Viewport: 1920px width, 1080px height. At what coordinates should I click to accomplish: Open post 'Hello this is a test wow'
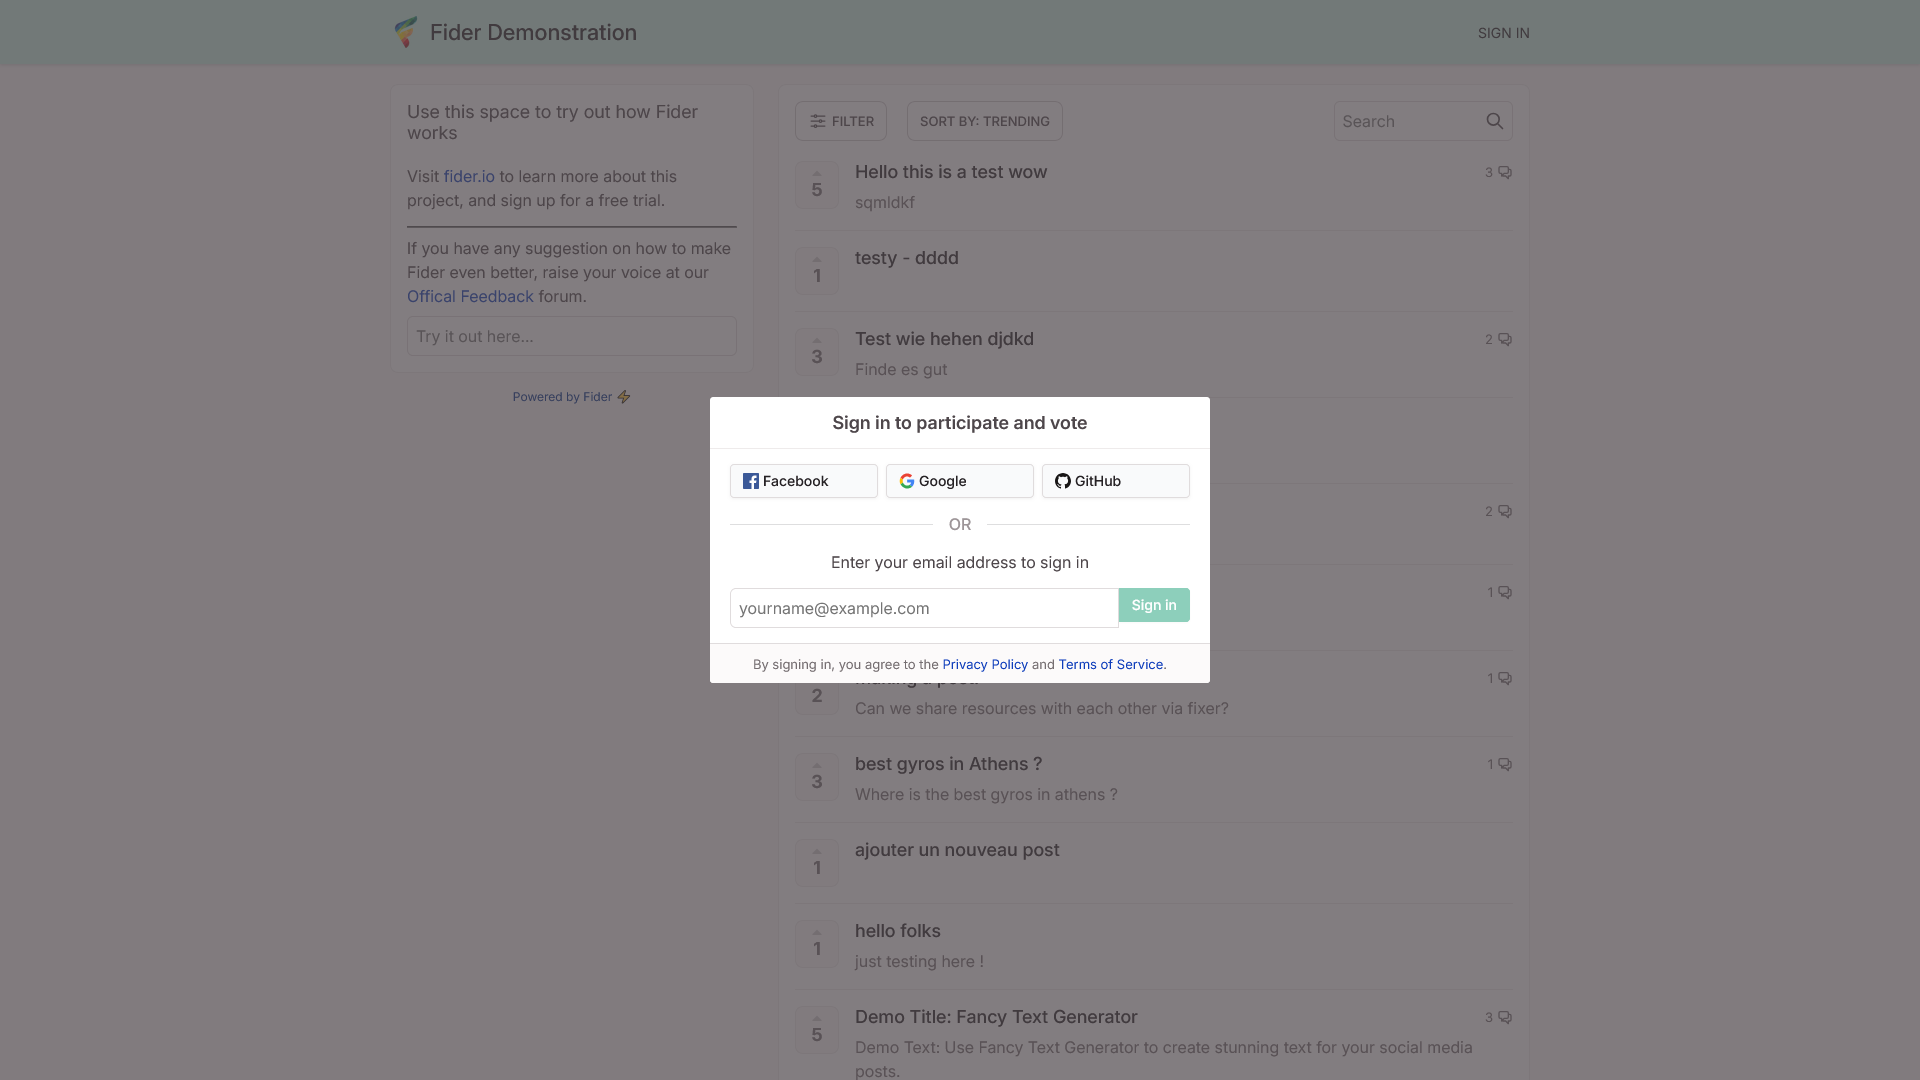coord(950,172)
